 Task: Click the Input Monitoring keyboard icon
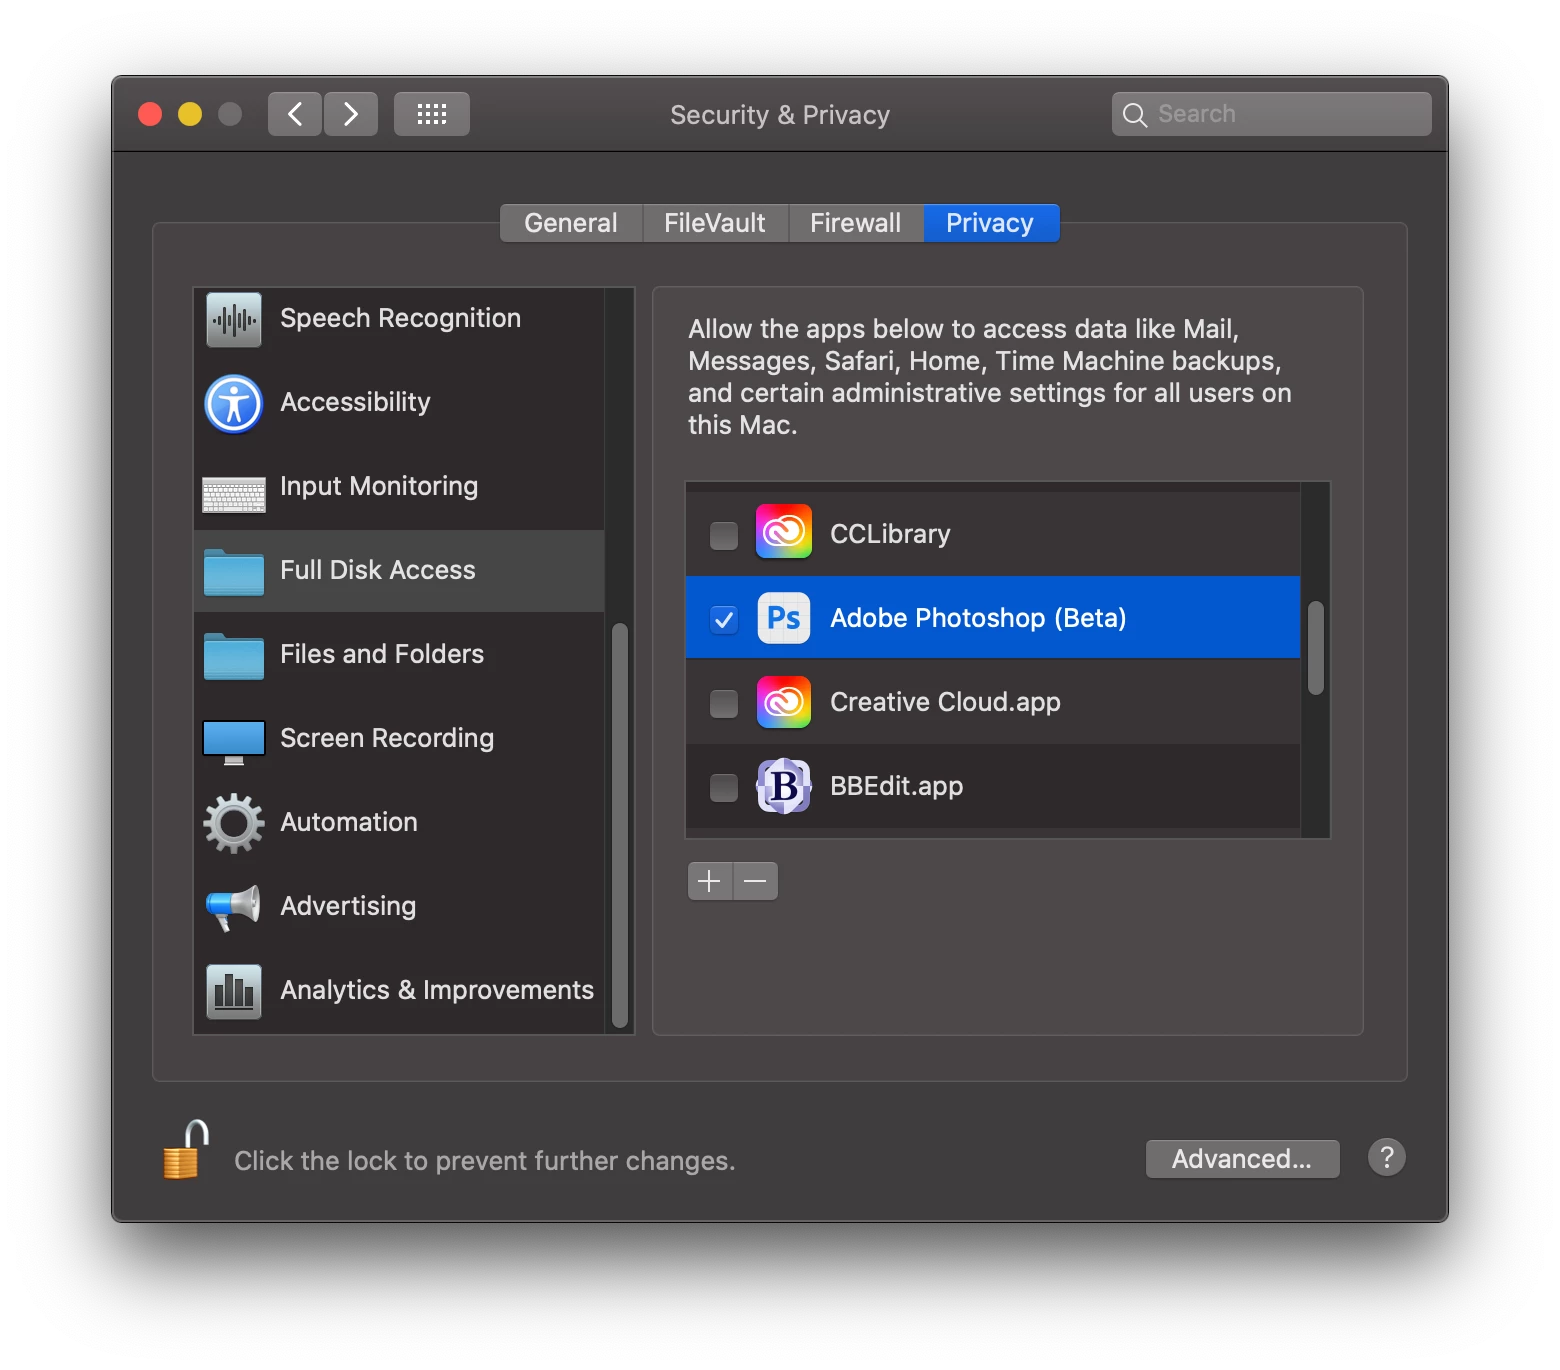click(x=234, y=494)
